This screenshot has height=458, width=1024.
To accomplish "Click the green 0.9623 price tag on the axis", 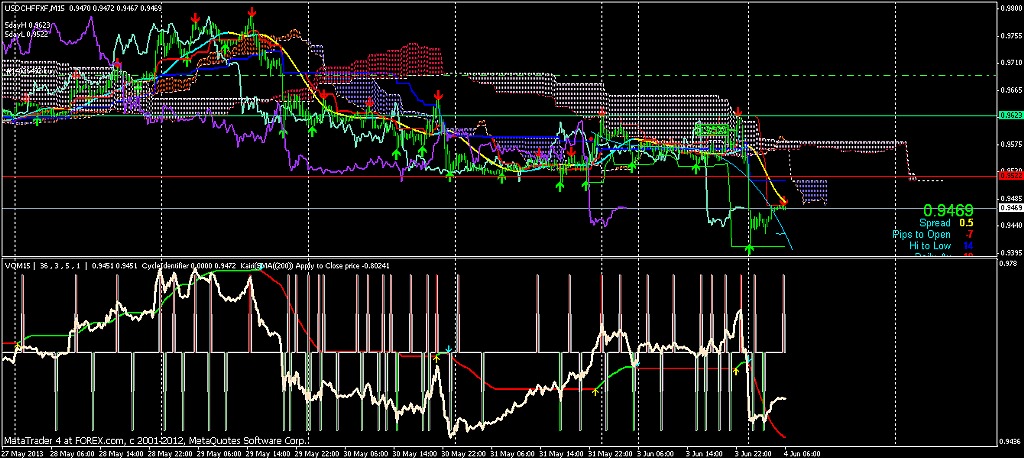I will (x=1008, y=115).
